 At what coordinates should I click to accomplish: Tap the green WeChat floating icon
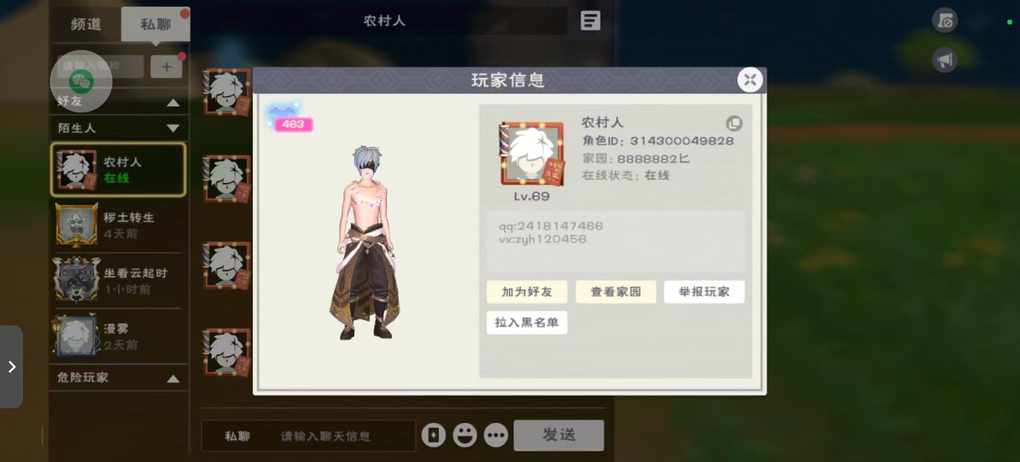coord(82,81)
